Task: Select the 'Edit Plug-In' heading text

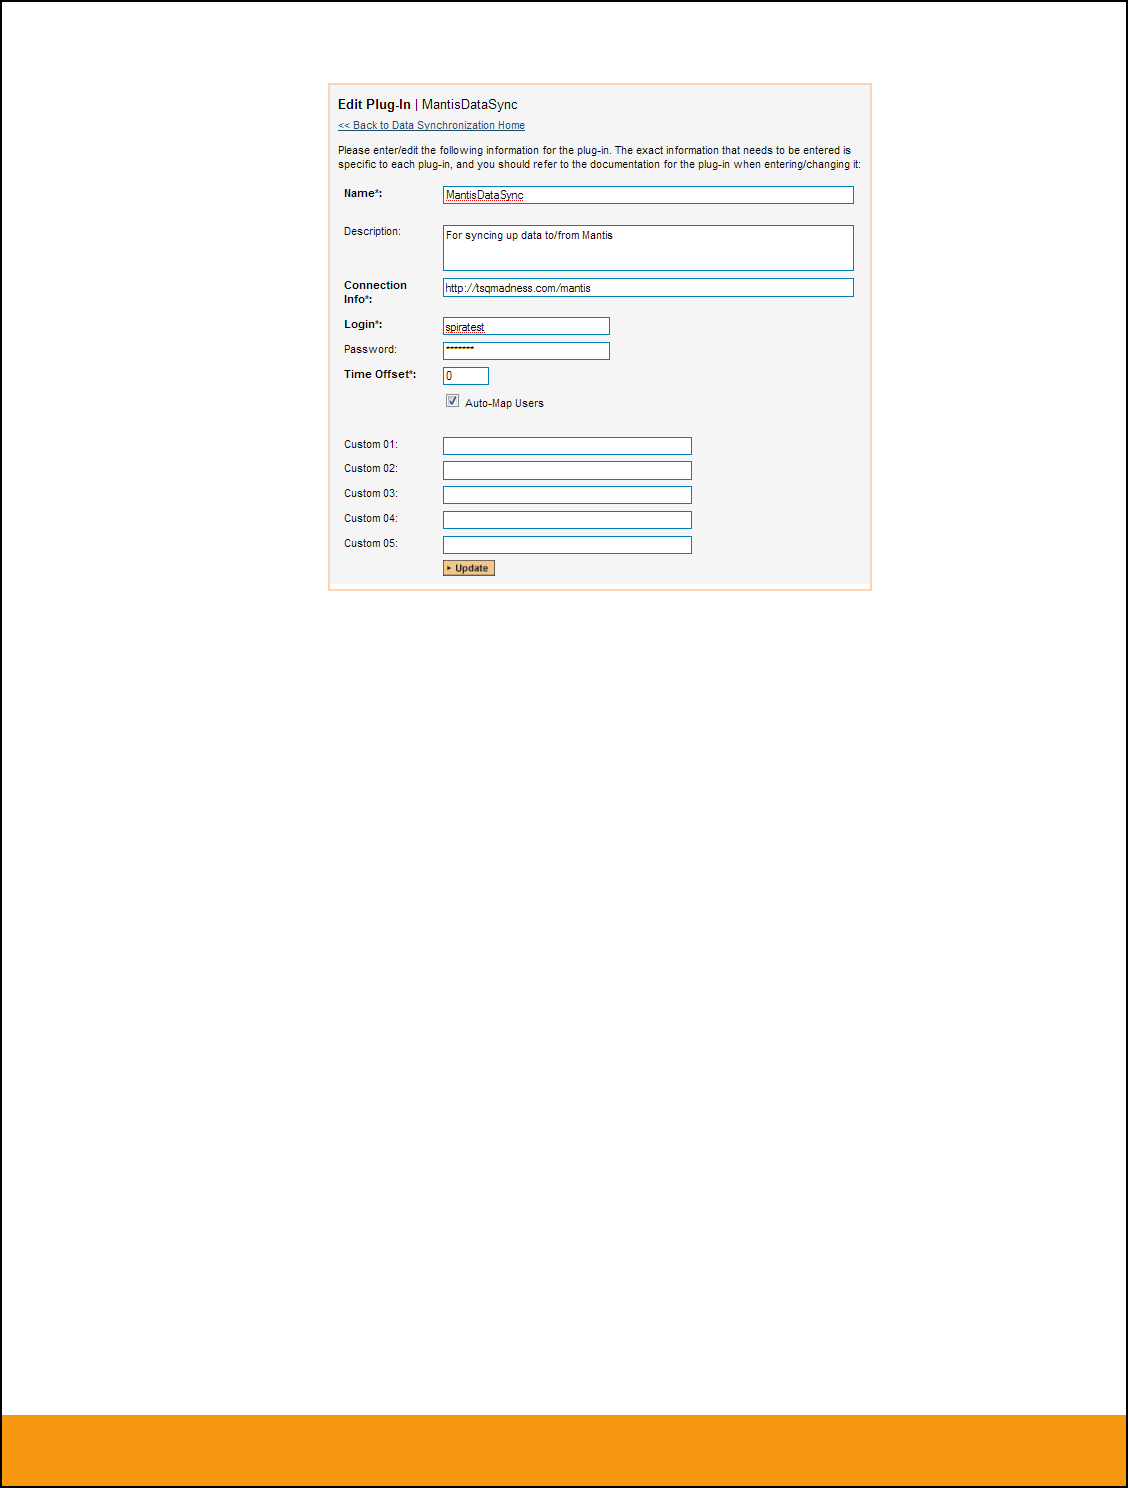Action: pyautogui.click(x=374, y=104)
